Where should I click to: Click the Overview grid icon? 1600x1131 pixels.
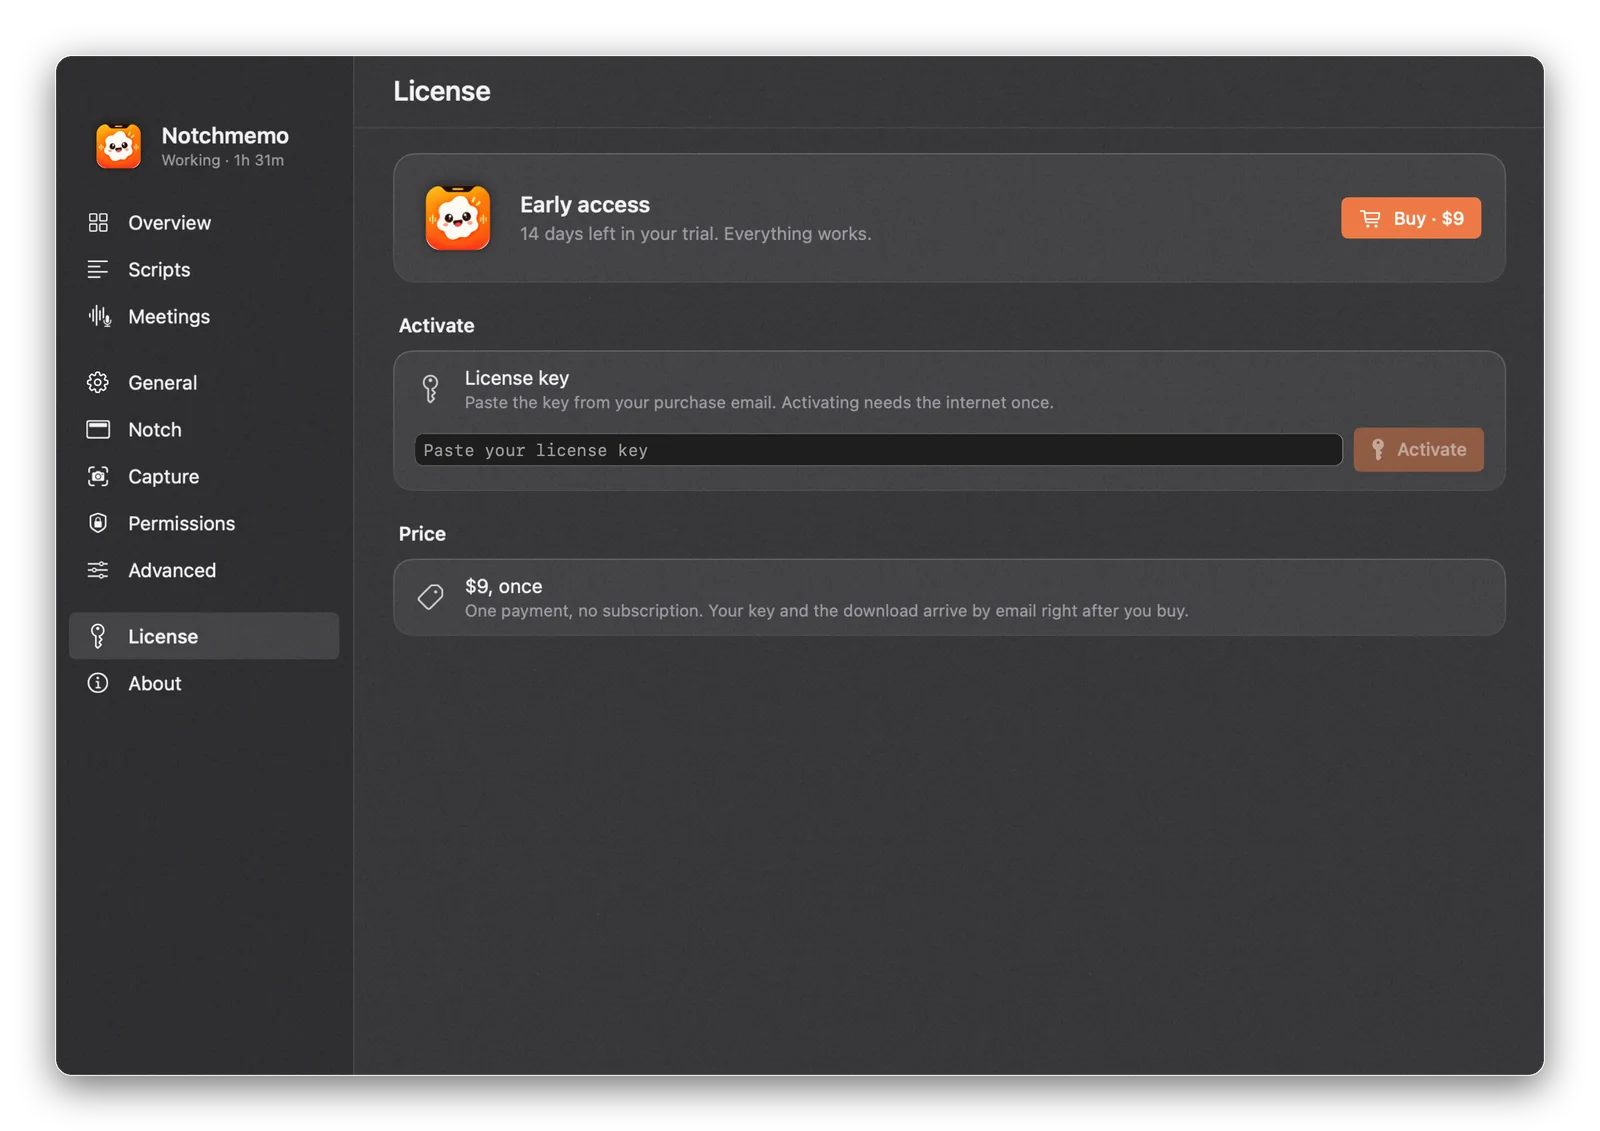pos(98,222)
